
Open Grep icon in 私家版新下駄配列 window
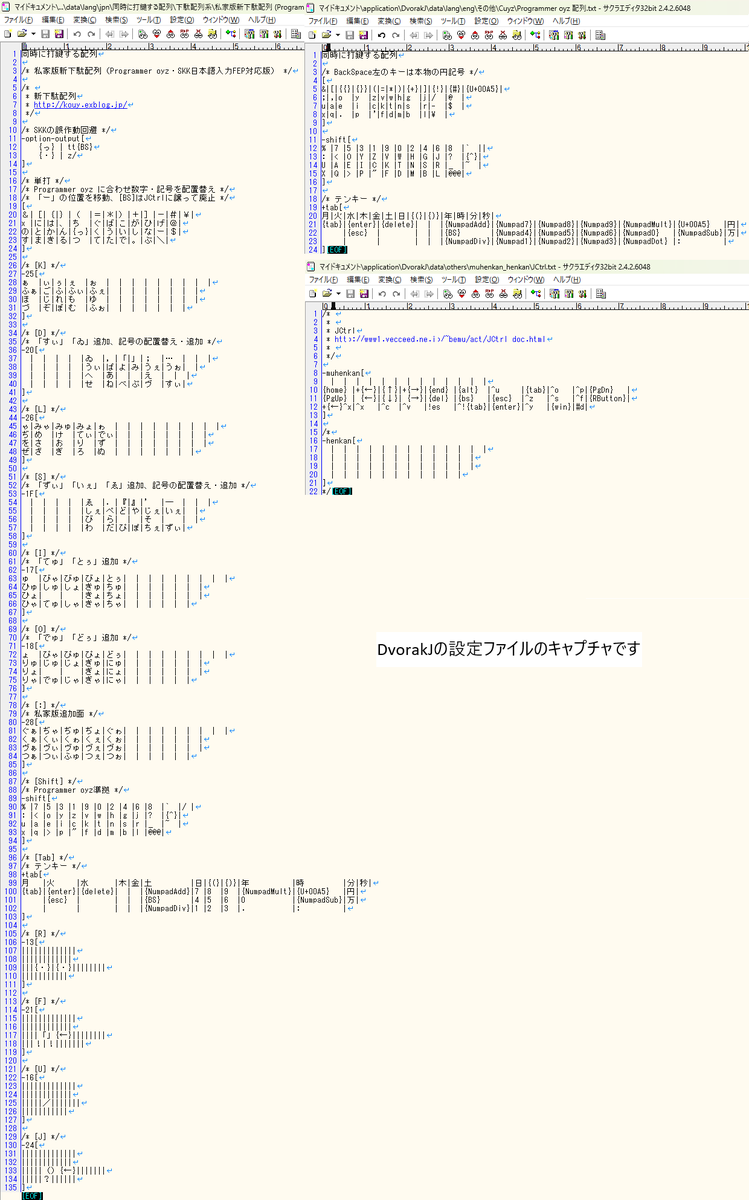213,34
